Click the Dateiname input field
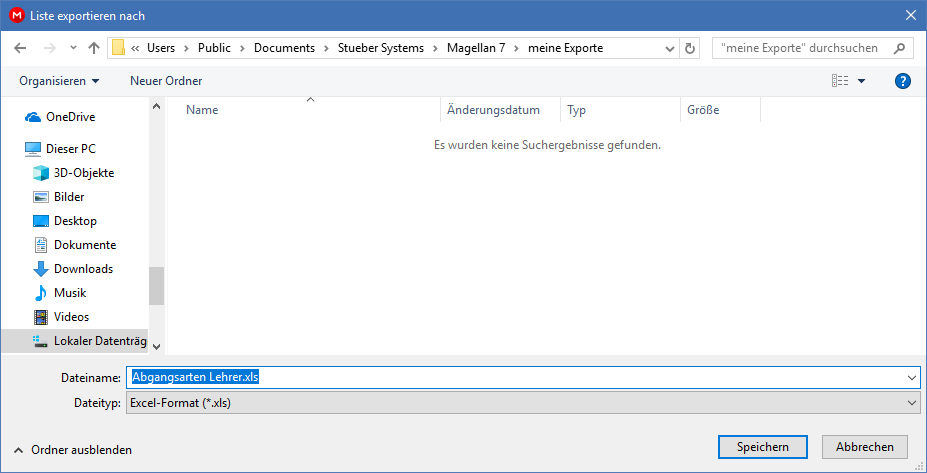 click(523, 377)
